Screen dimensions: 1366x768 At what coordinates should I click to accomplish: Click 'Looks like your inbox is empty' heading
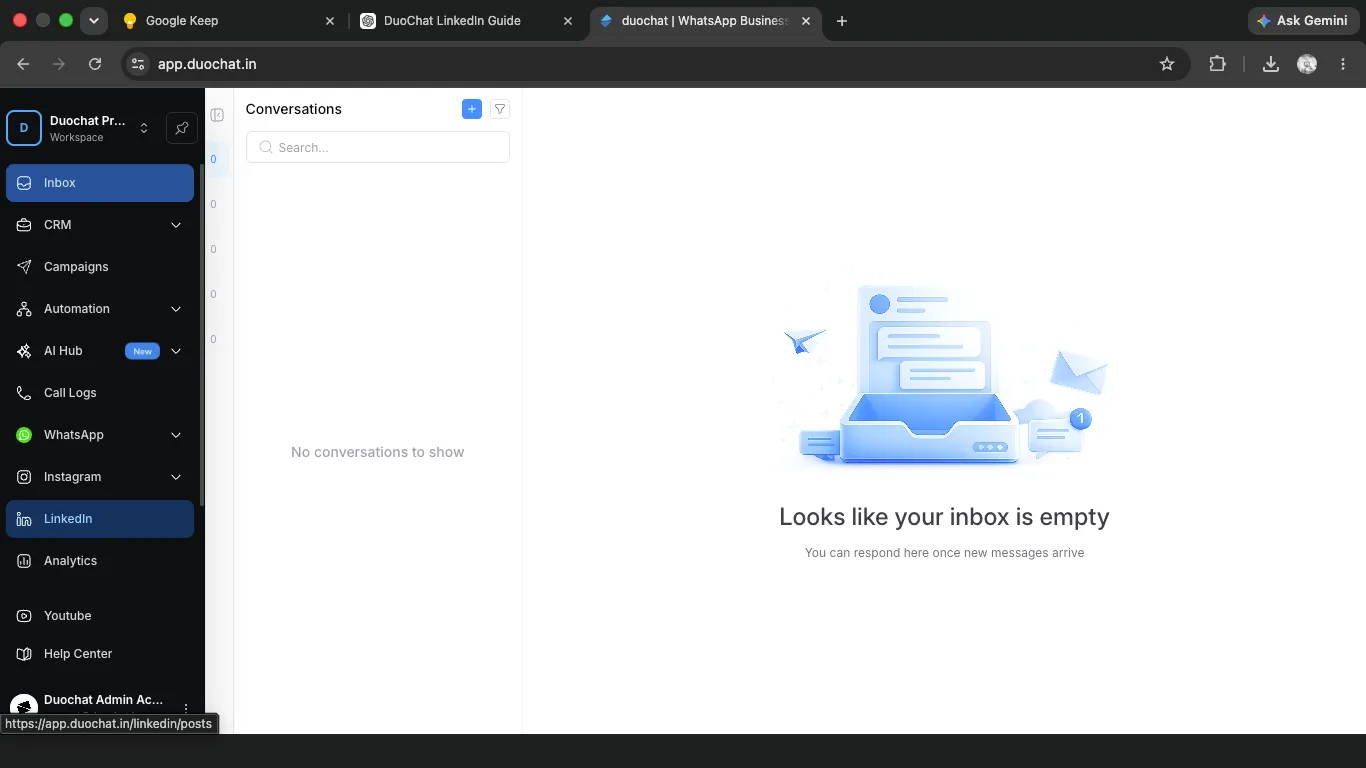point(944,517)
